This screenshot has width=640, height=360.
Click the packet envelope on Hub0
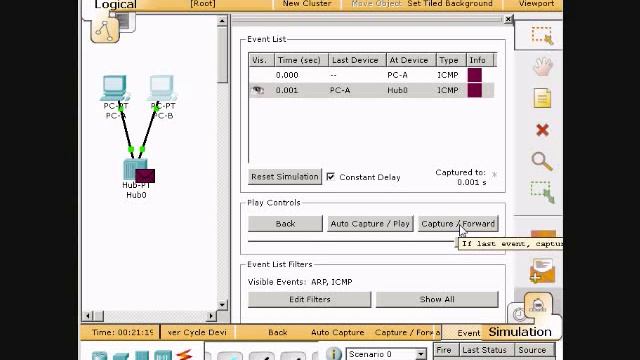(145, 176)
